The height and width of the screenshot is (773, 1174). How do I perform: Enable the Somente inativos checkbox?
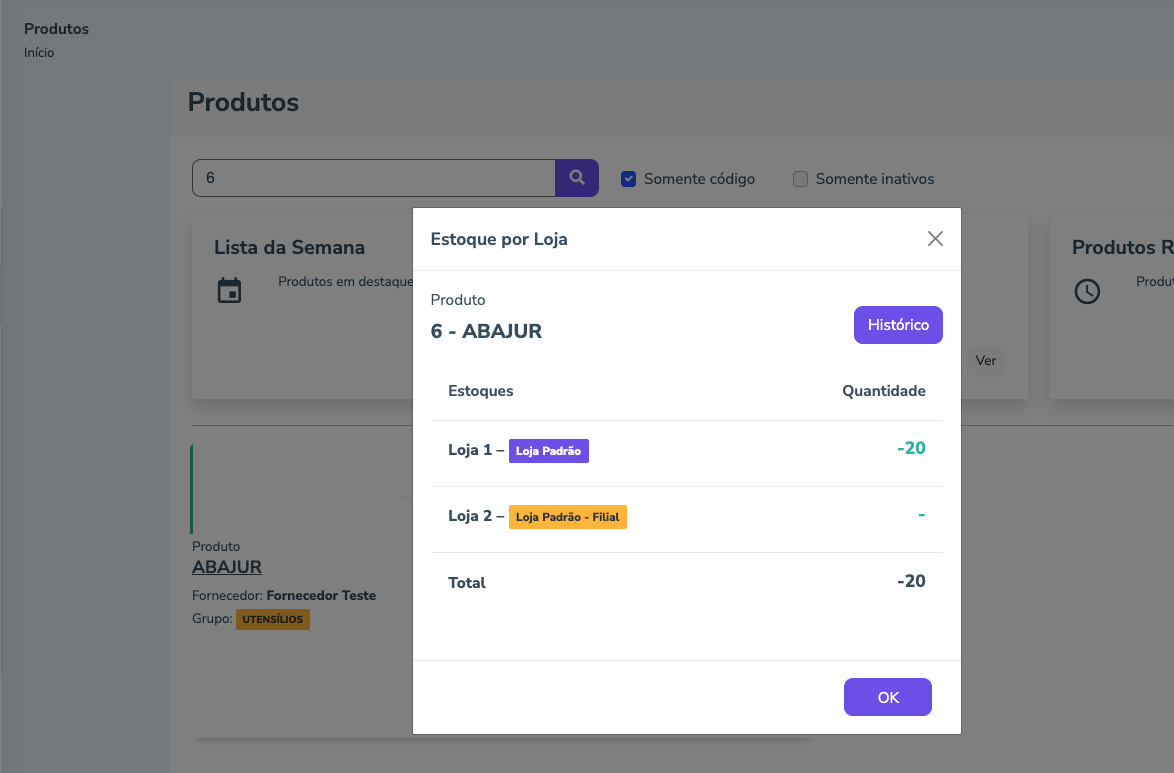click(800, 179)
